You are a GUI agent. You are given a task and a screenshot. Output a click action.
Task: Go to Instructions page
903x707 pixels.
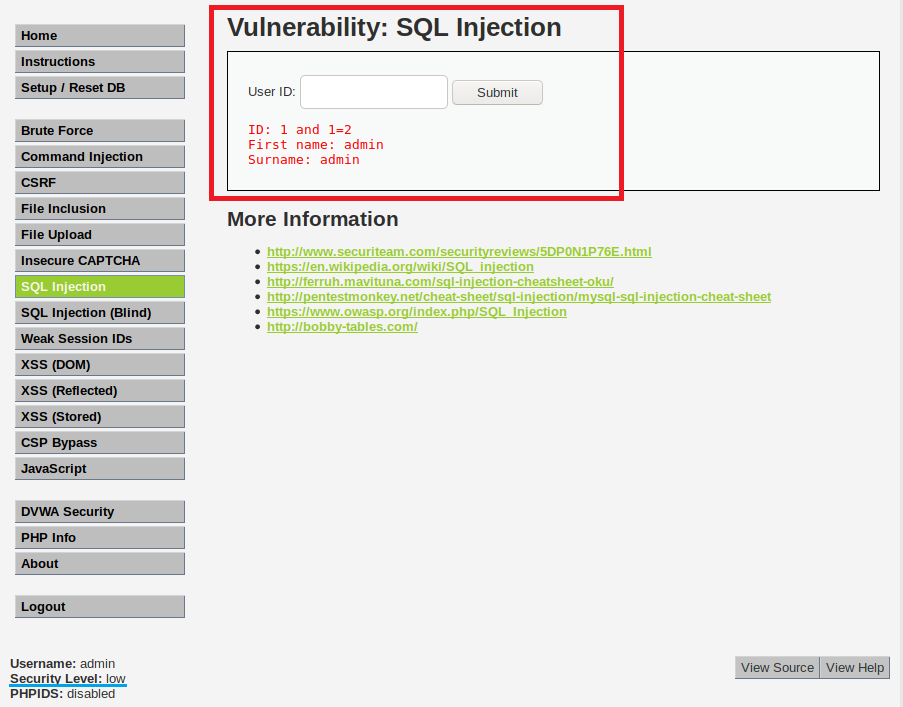pos(100,62)
